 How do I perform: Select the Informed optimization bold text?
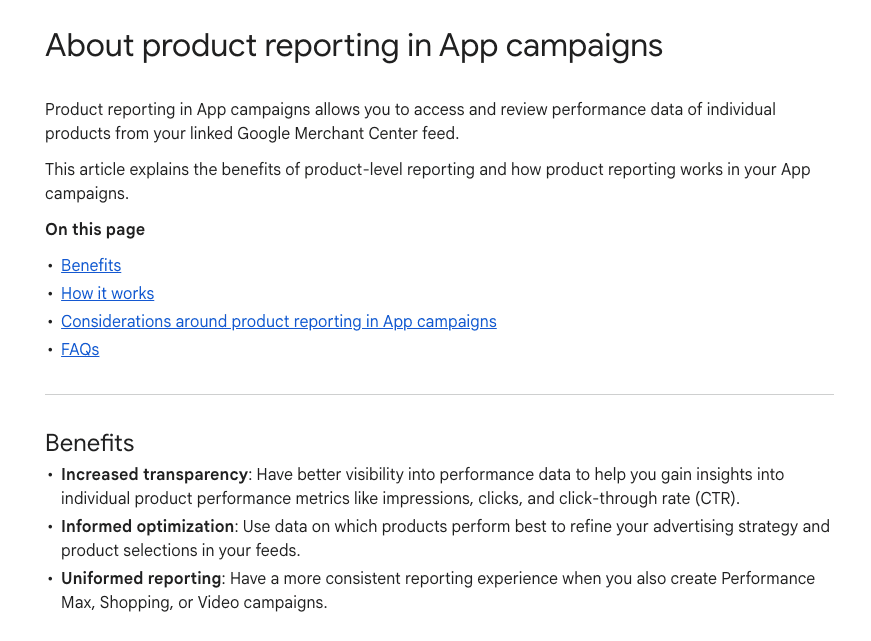click(x=147, y=527)
